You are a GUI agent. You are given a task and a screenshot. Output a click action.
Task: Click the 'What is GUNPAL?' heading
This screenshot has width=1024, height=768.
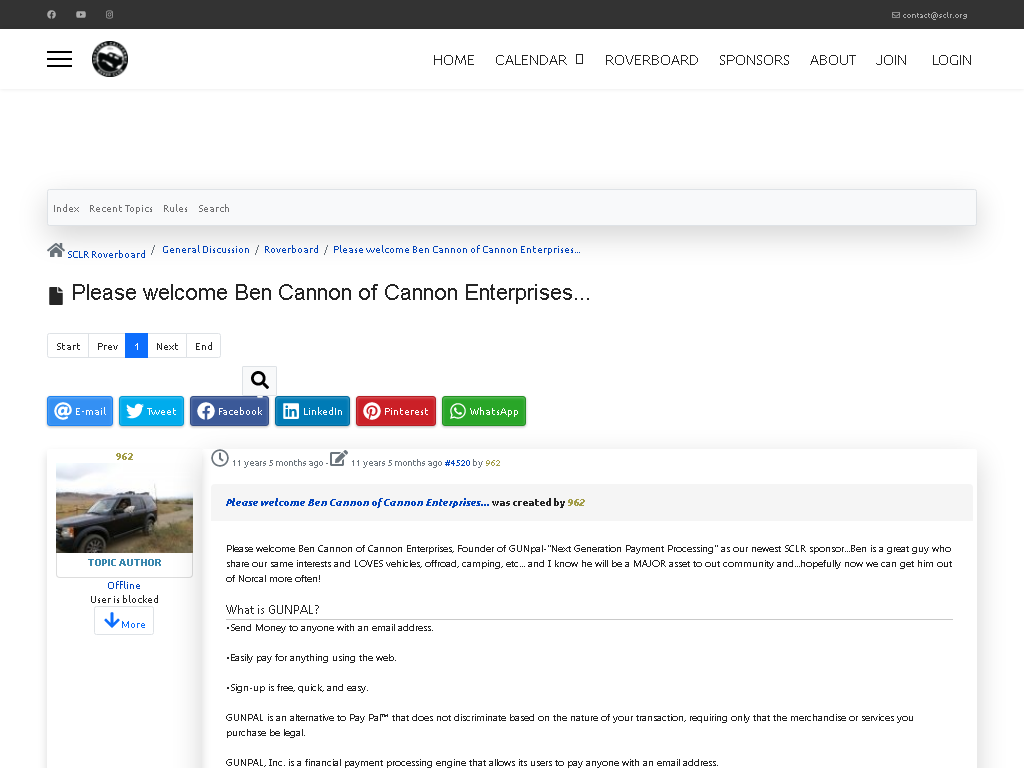pyautogui.click(x=272, y=609)
